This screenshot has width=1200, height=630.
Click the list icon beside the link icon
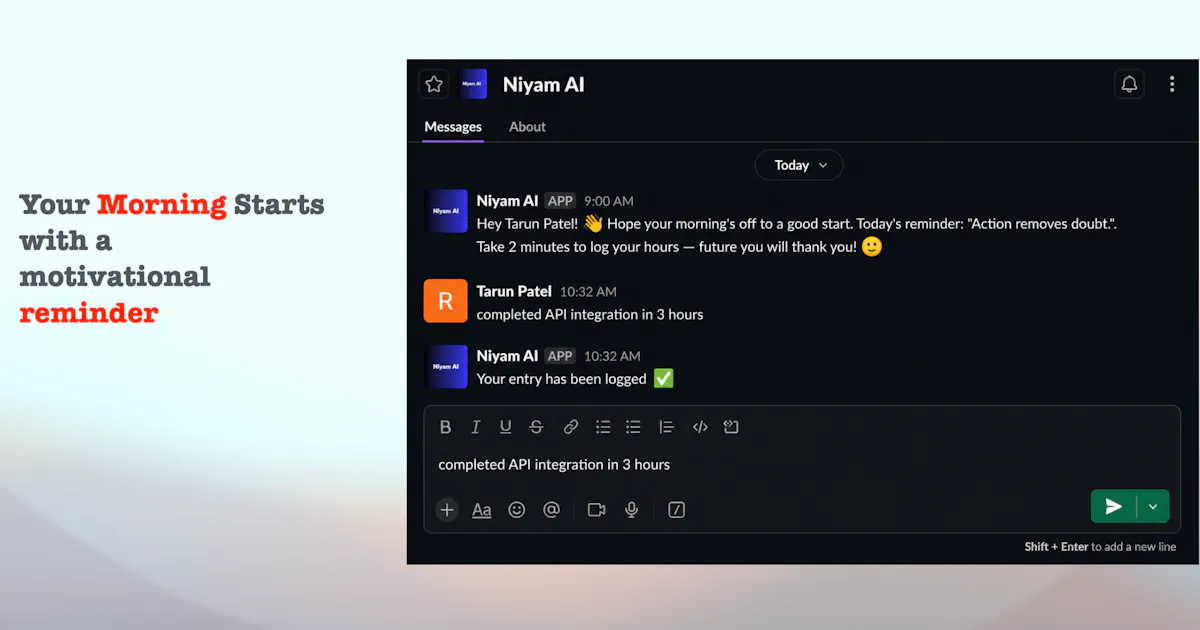coord(603,427)
